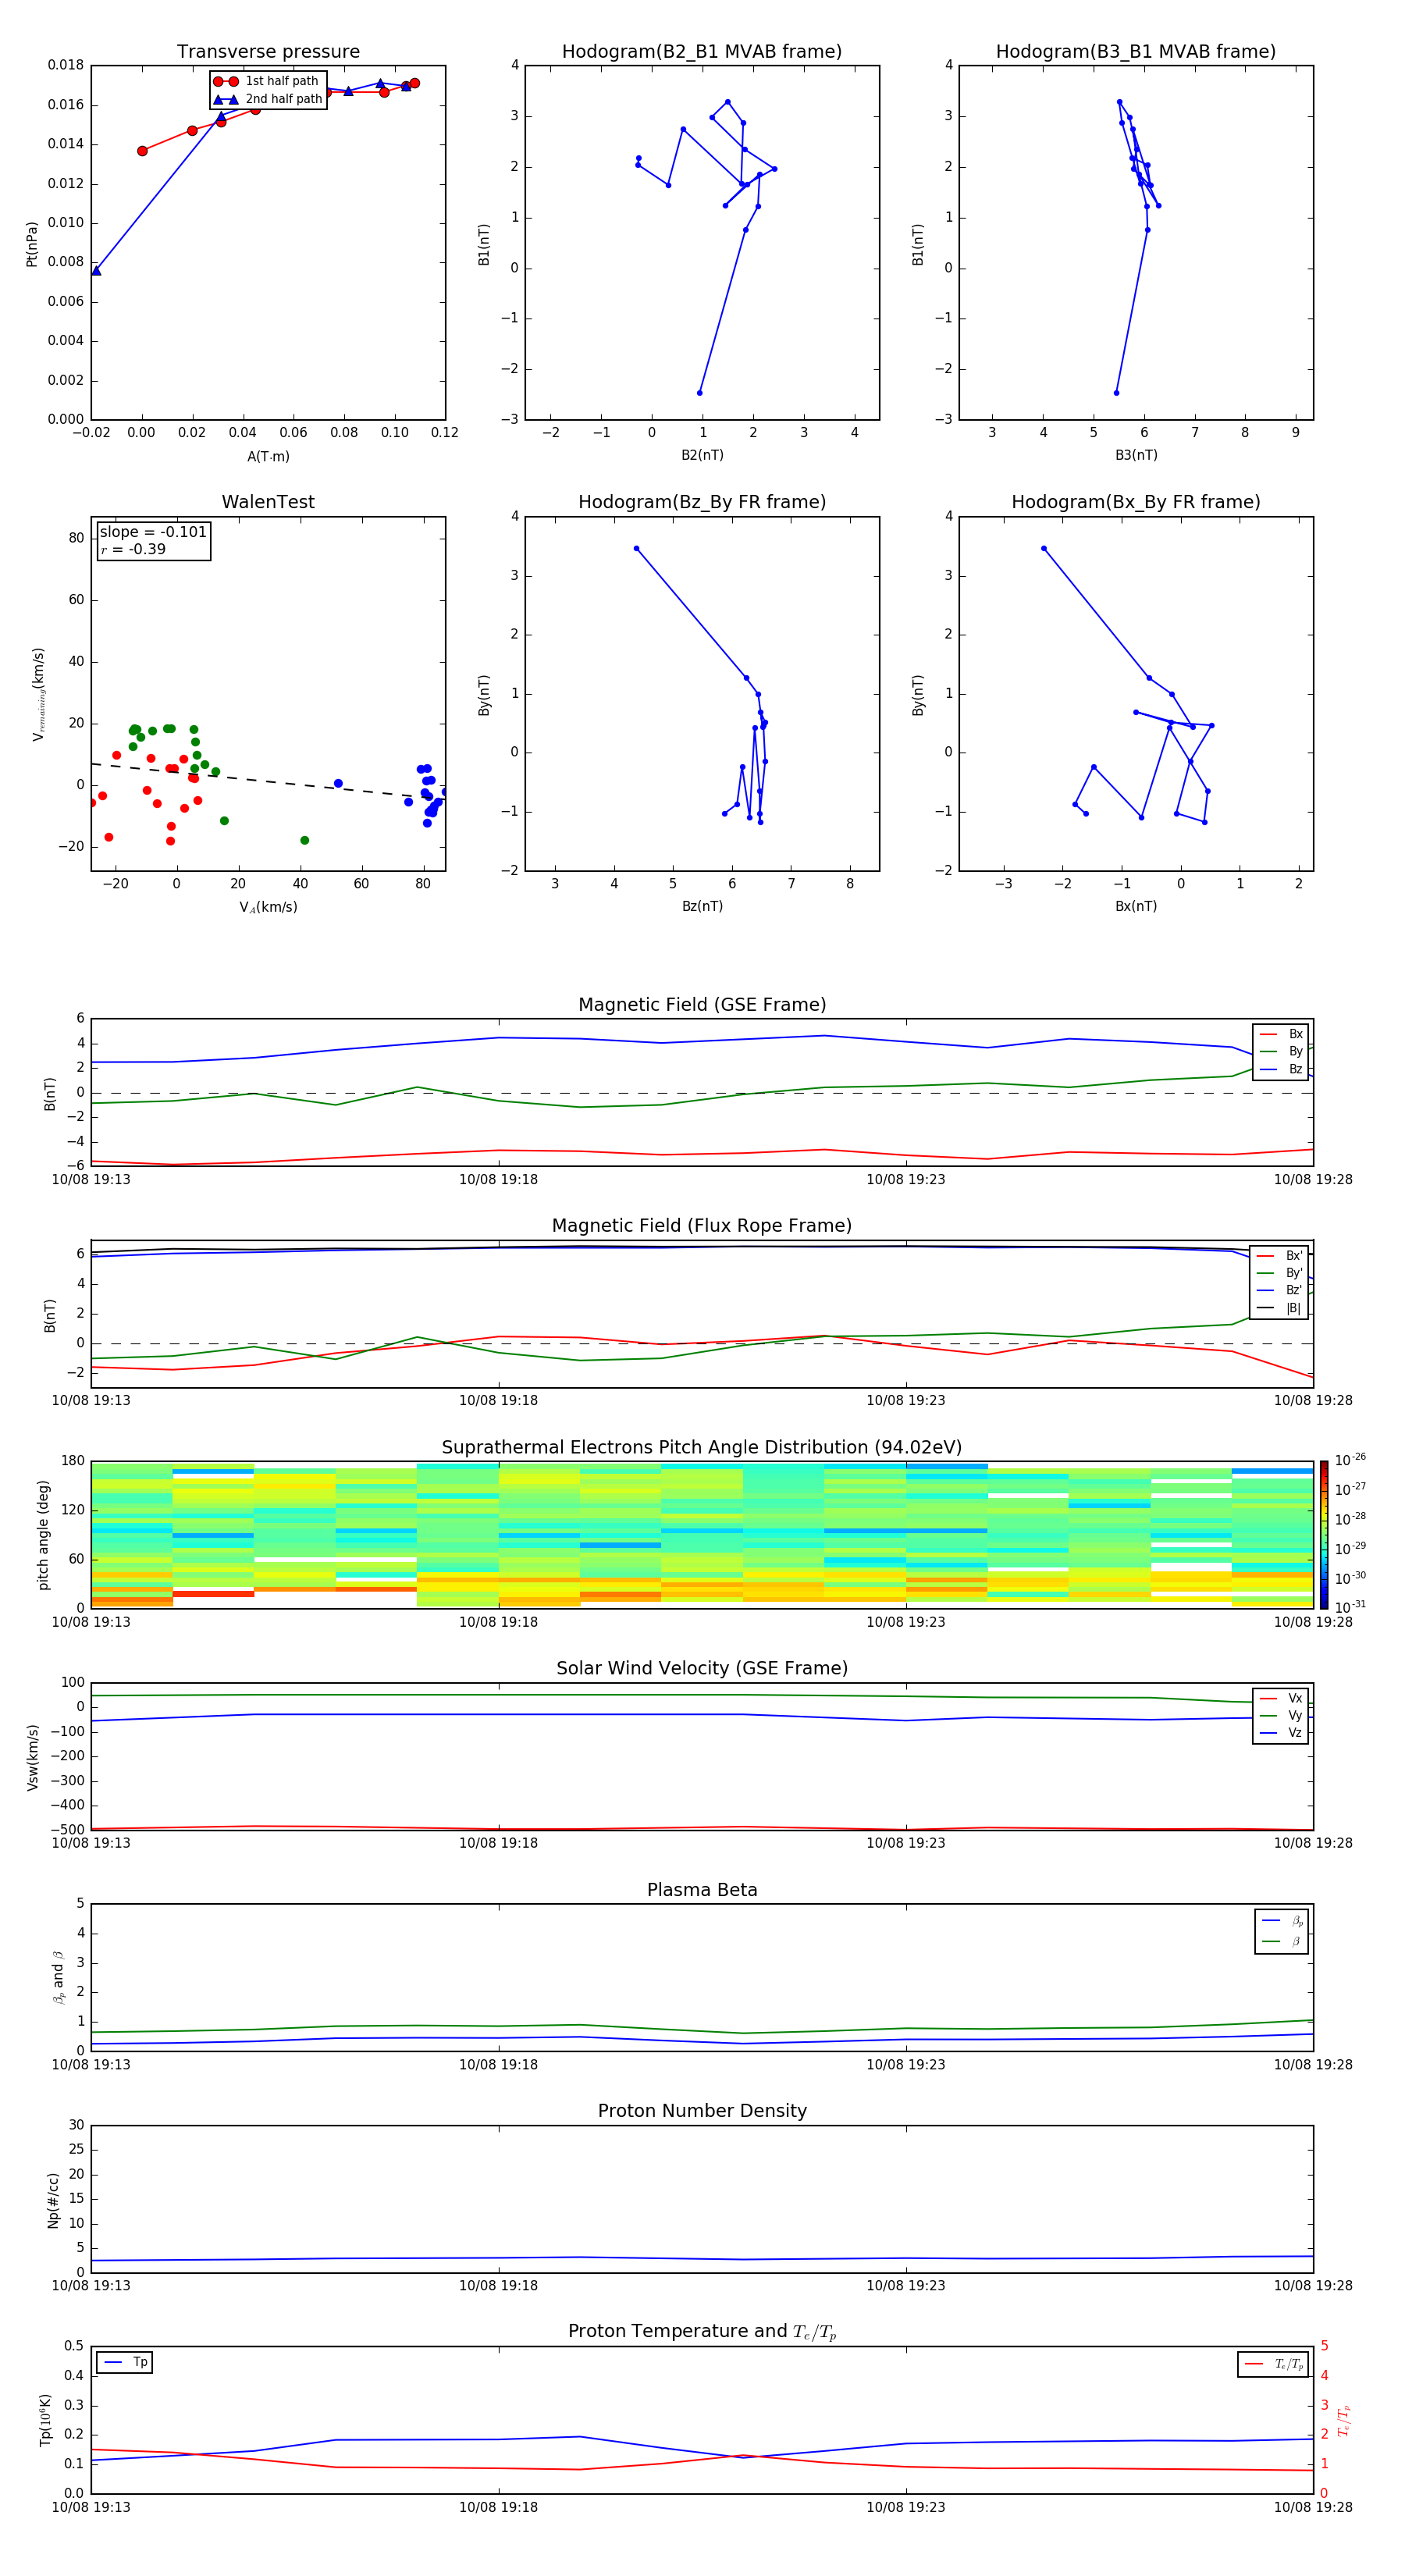Click the Hodogram(B2_B1 MVAB frame) title
The height and width of the screenshot is (2576, 1405).
coord(701,52)
